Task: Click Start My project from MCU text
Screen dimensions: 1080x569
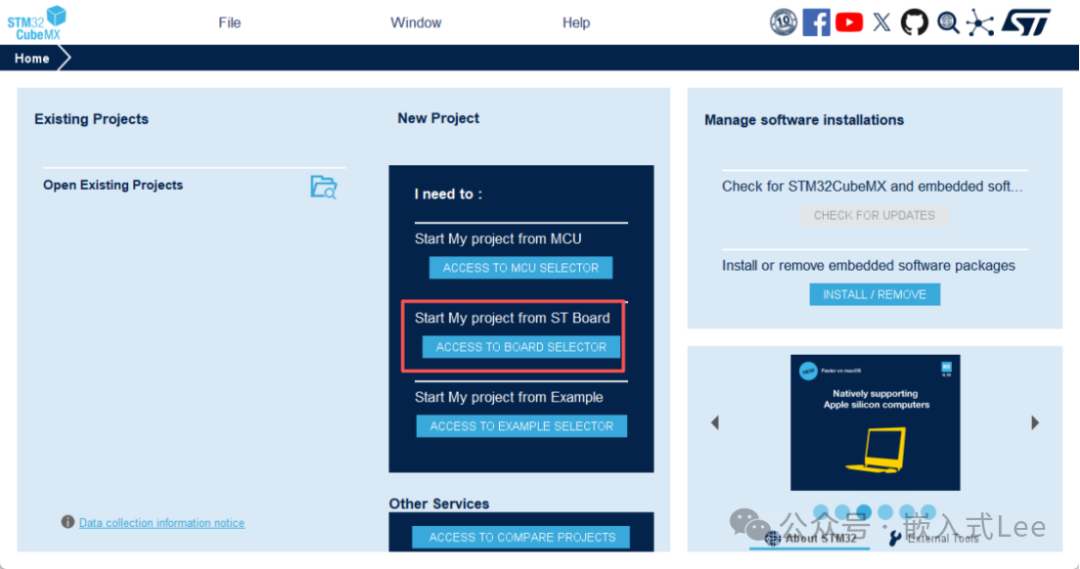Action: pyautogui.click(x=498, y=239)
